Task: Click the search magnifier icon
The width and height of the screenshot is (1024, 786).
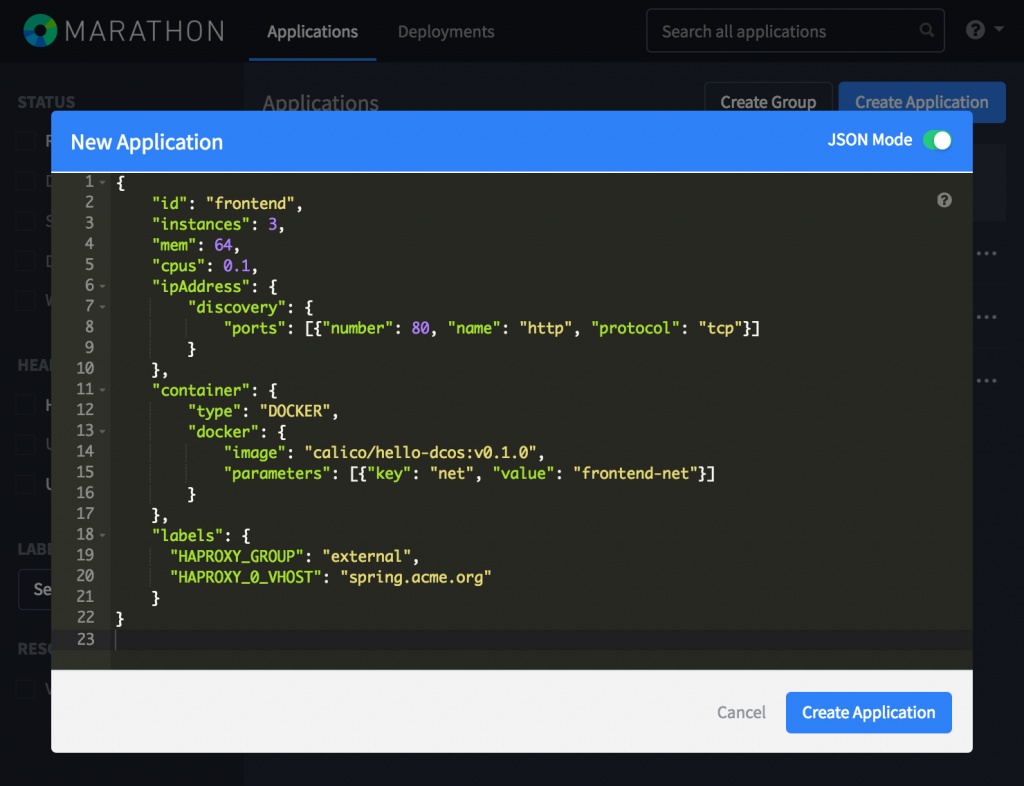Action: point(926,30)
